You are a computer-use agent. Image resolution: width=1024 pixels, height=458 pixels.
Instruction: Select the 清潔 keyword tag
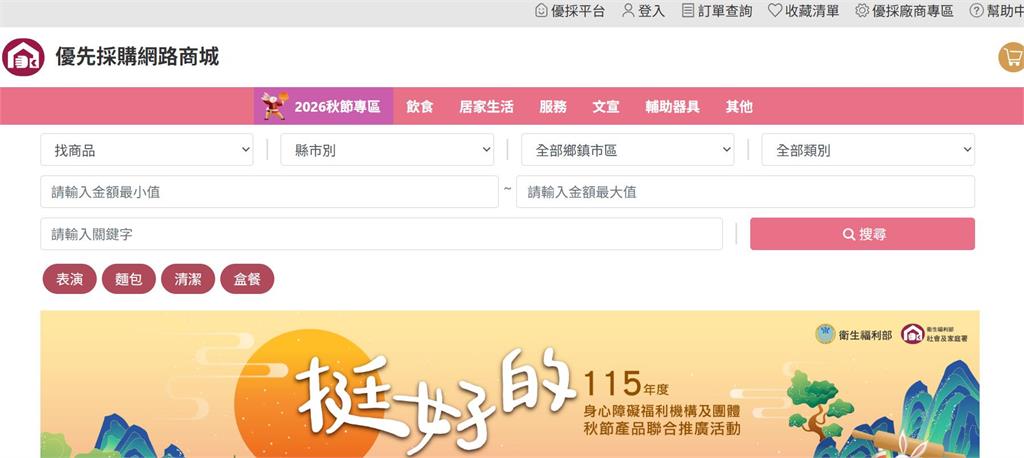tap(188, 279)
